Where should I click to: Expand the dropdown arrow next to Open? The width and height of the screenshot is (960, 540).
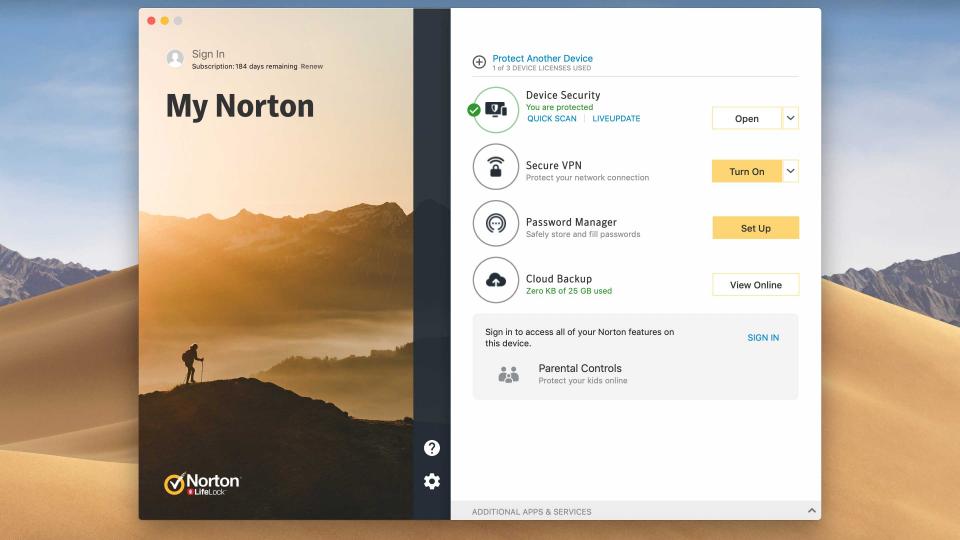click(790, 118)
